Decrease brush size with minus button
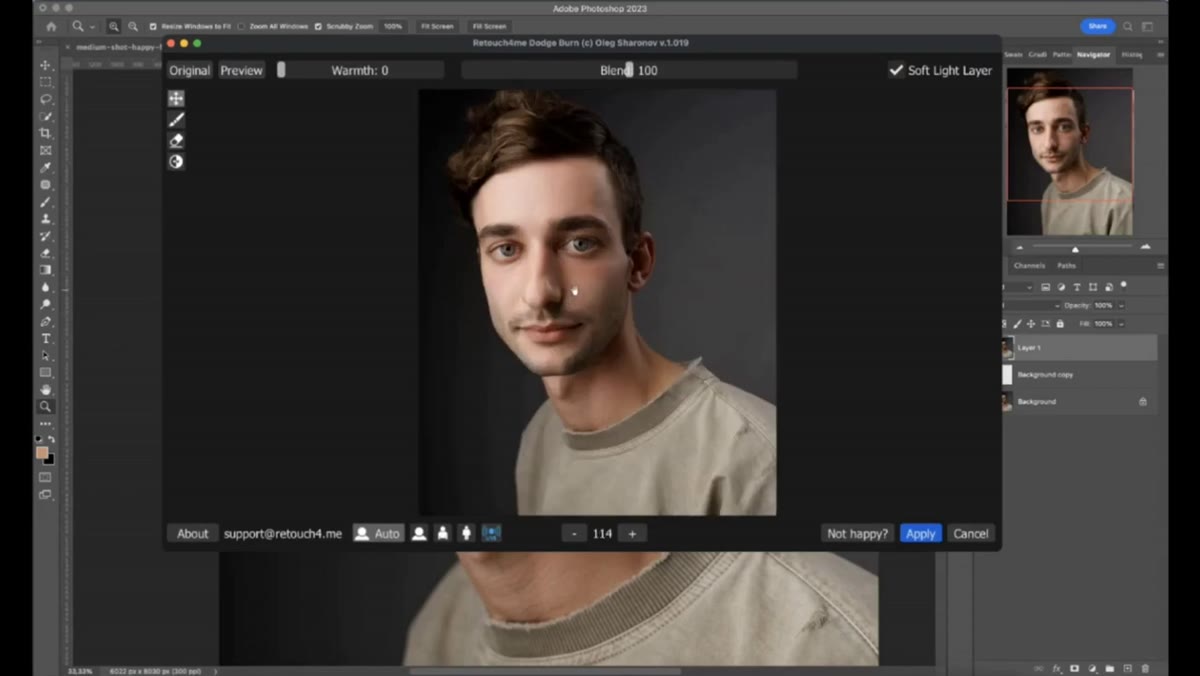This screenshot has width=1200, height=676. 574,533
